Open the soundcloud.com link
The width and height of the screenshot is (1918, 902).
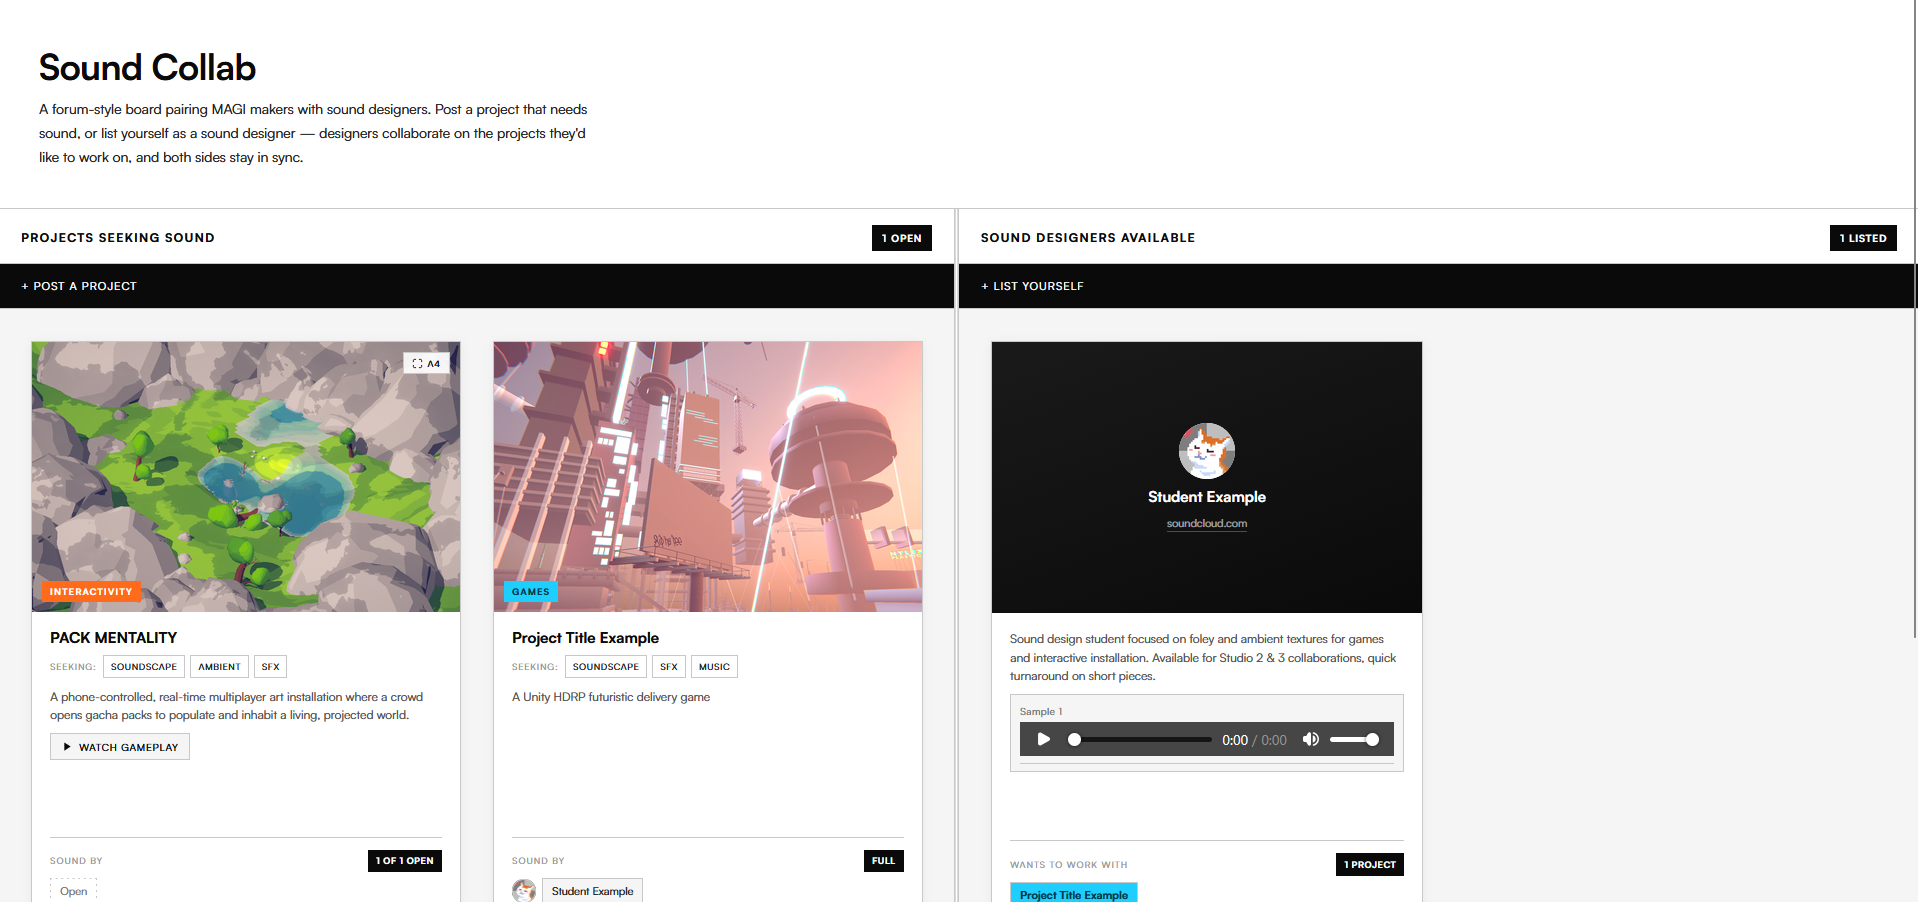click(1206, 524)
